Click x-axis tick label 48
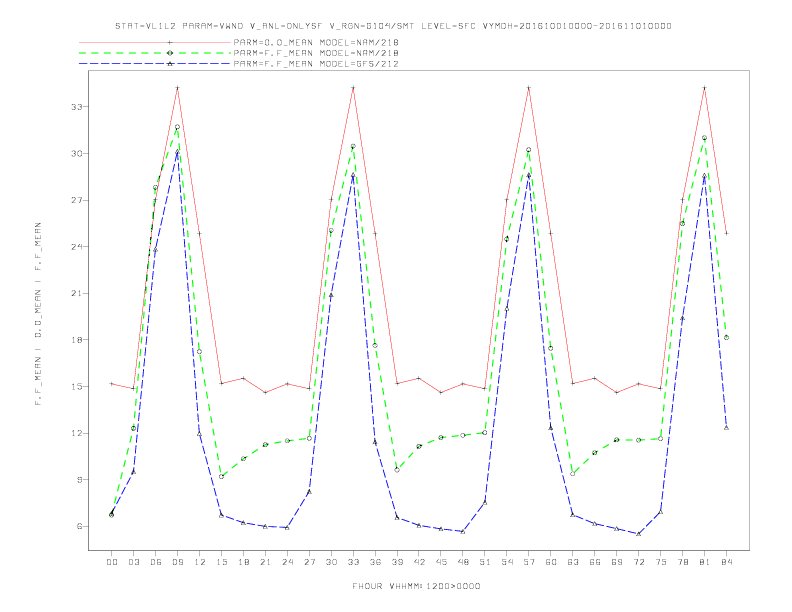Viewport: 792px width, 612px height. point(463,562)
